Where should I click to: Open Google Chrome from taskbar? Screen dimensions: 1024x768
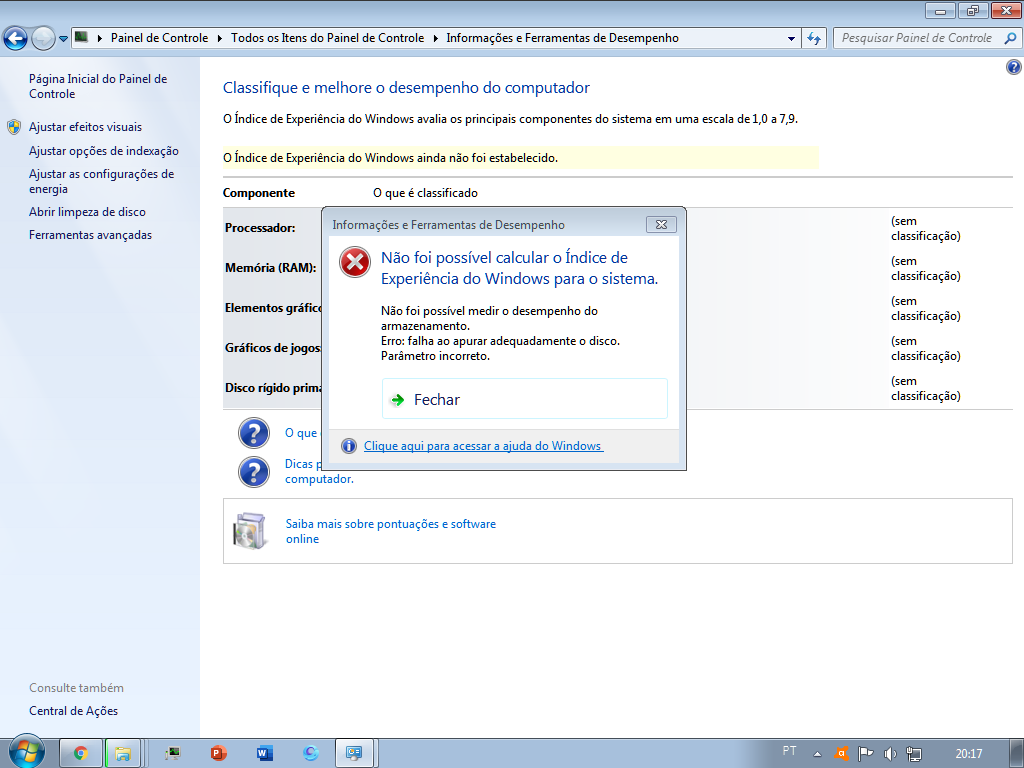81,753
